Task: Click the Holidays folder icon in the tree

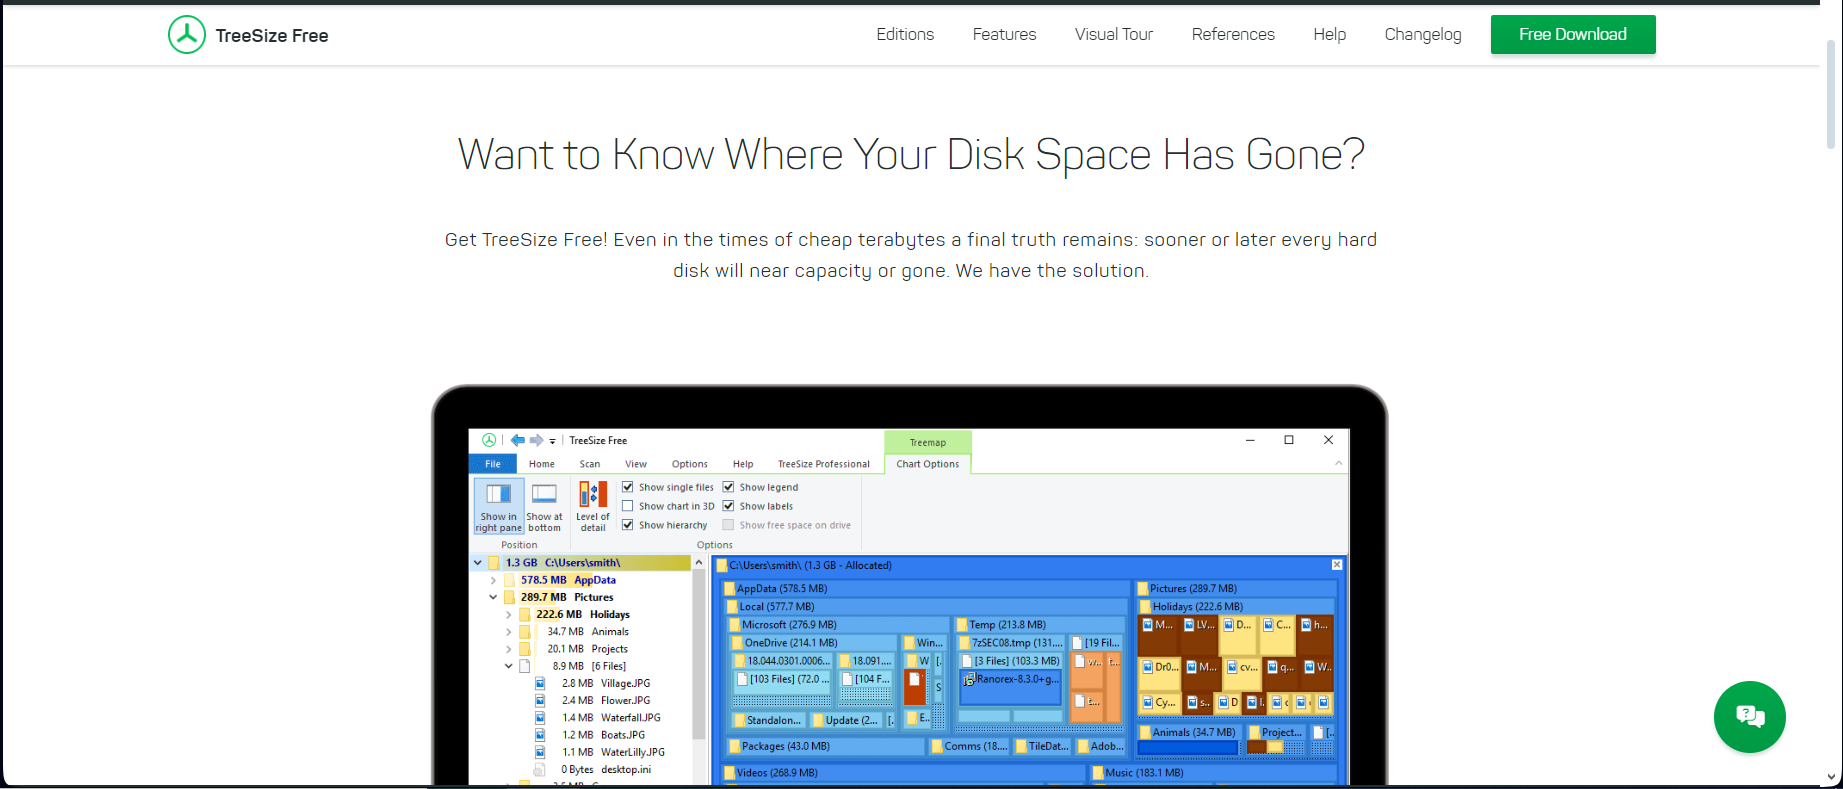Action: (525, 615)
